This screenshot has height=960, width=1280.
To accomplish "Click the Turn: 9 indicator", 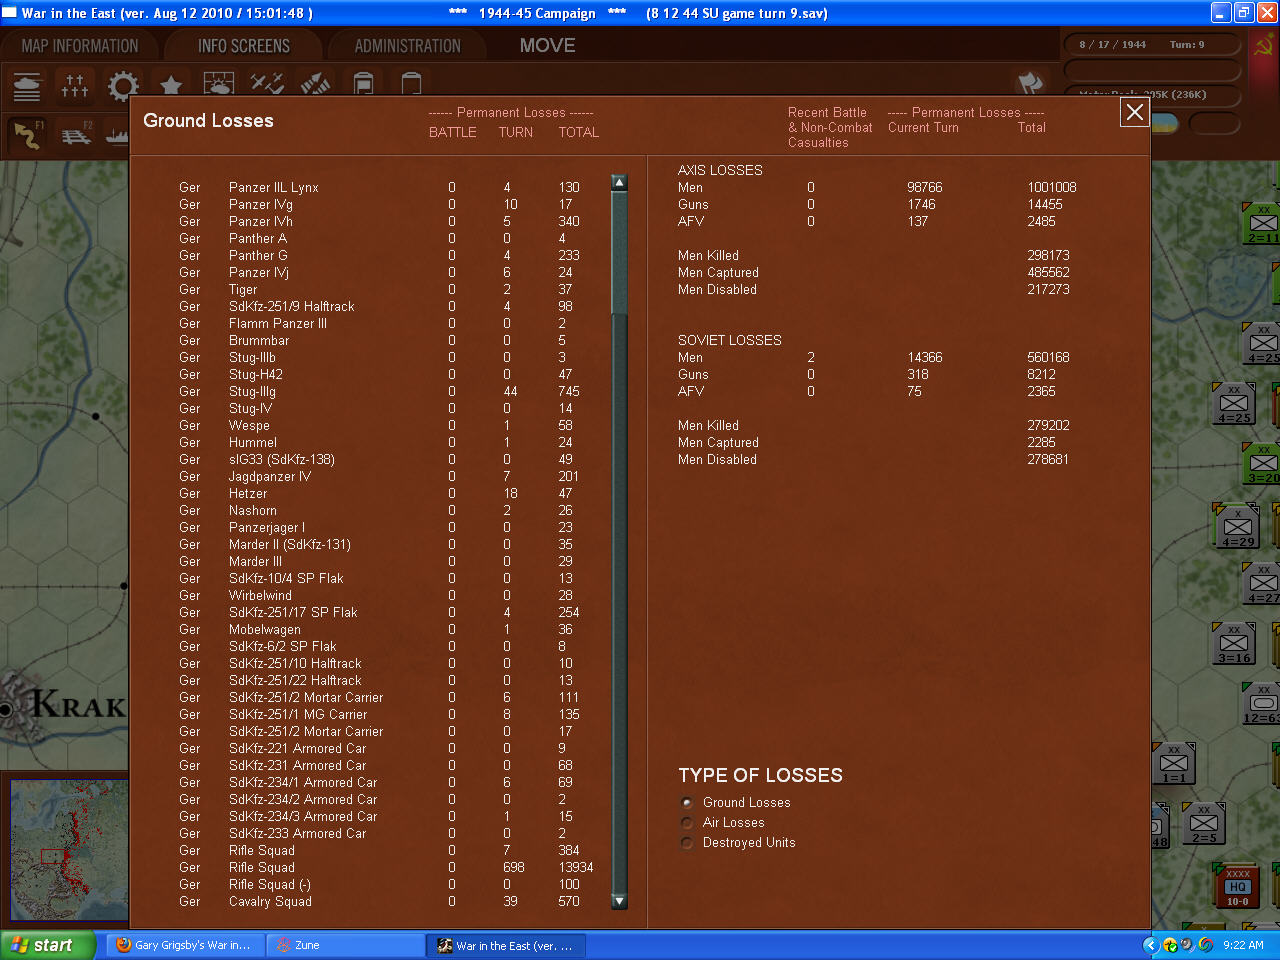I will (x=1187, y=45).
